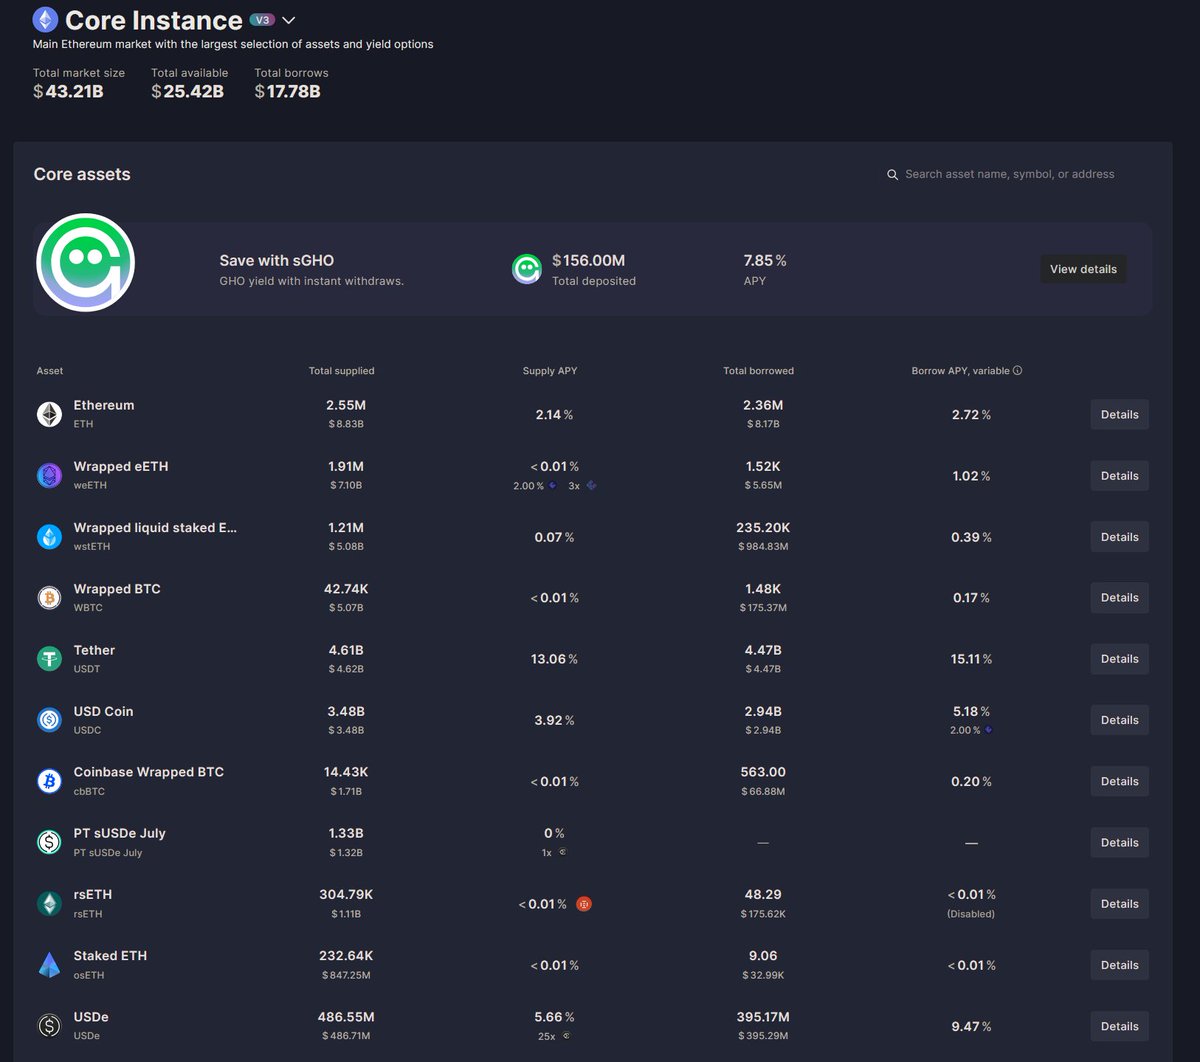The height and width of the screenshot is (1062, 1200).
Task: Open Details for Tether
Action: pos(1119,659)
